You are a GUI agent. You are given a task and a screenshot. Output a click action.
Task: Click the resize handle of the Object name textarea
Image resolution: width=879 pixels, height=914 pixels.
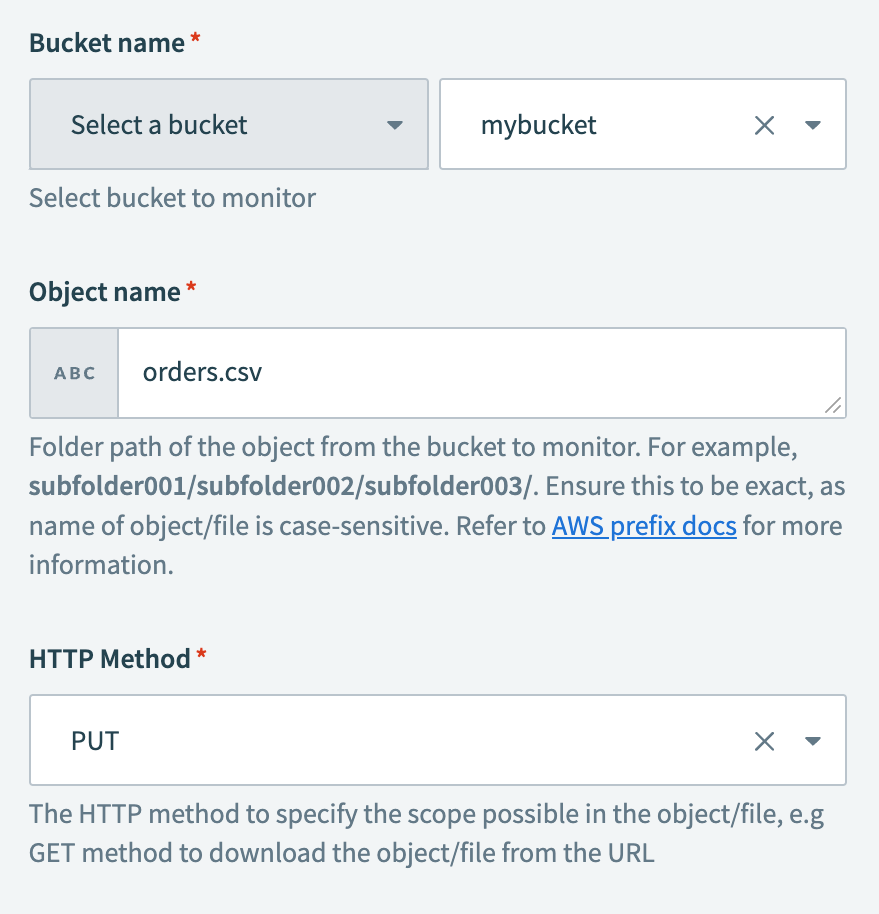pyautogui.click(x=833, y=406)
